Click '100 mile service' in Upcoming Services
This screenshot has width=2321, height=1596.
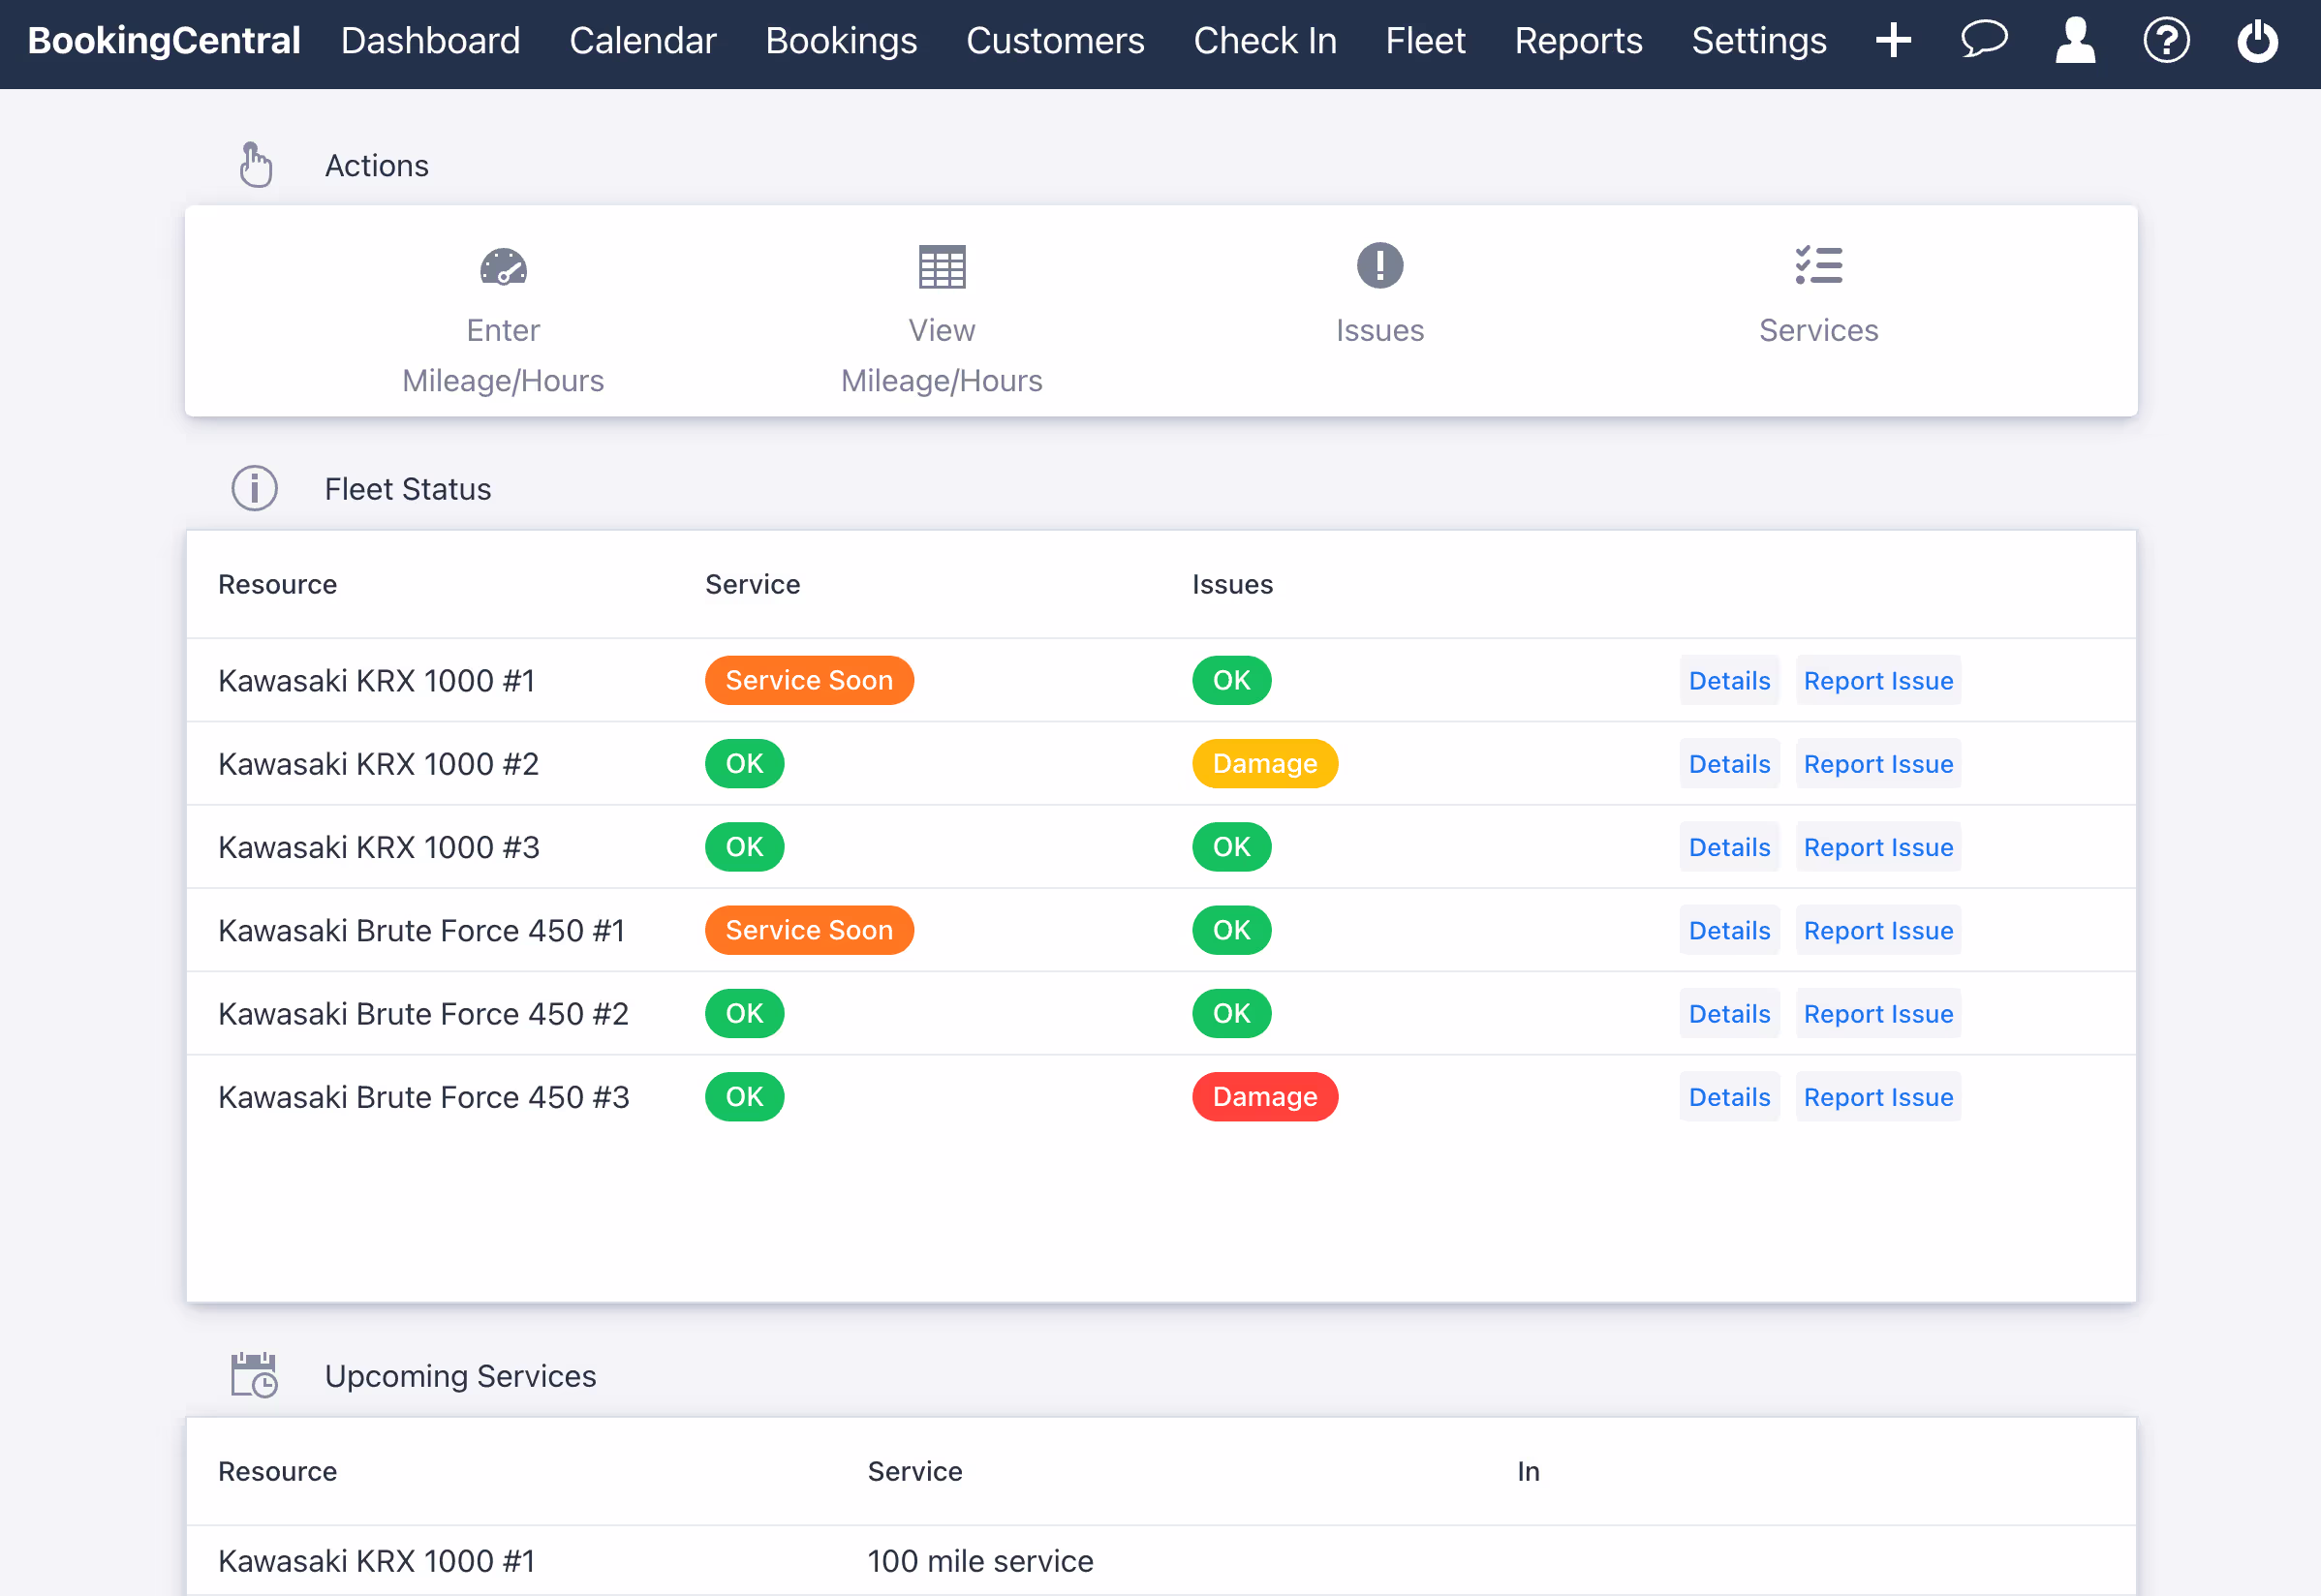980,1561
